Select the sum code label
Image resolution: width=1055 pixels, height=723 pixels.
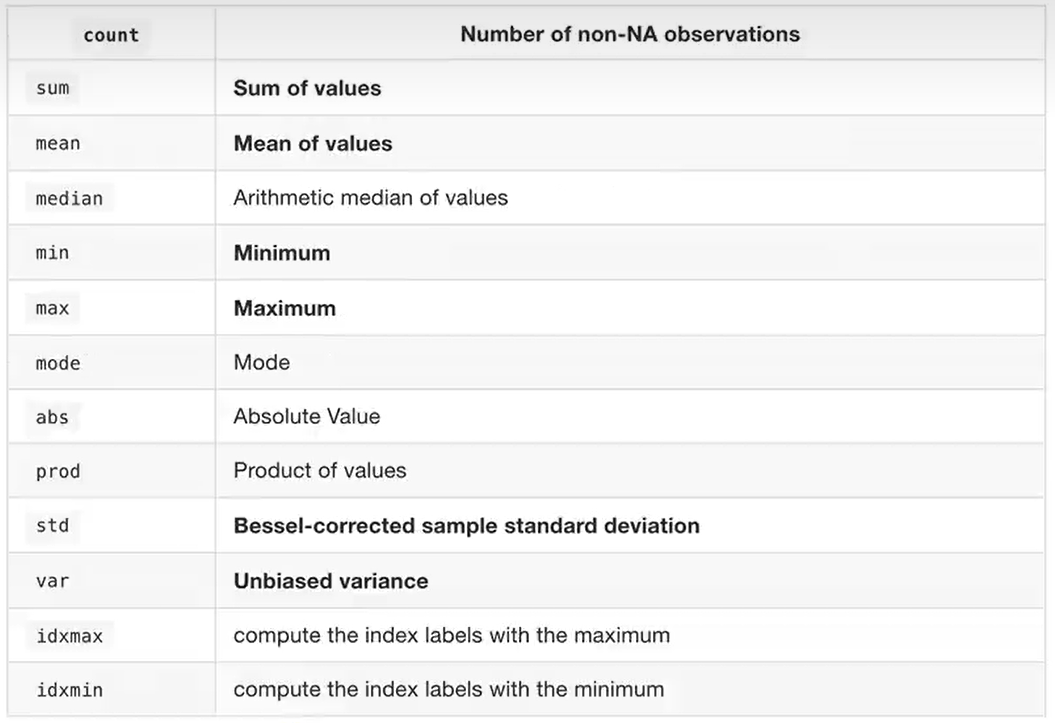click(53, 88)
